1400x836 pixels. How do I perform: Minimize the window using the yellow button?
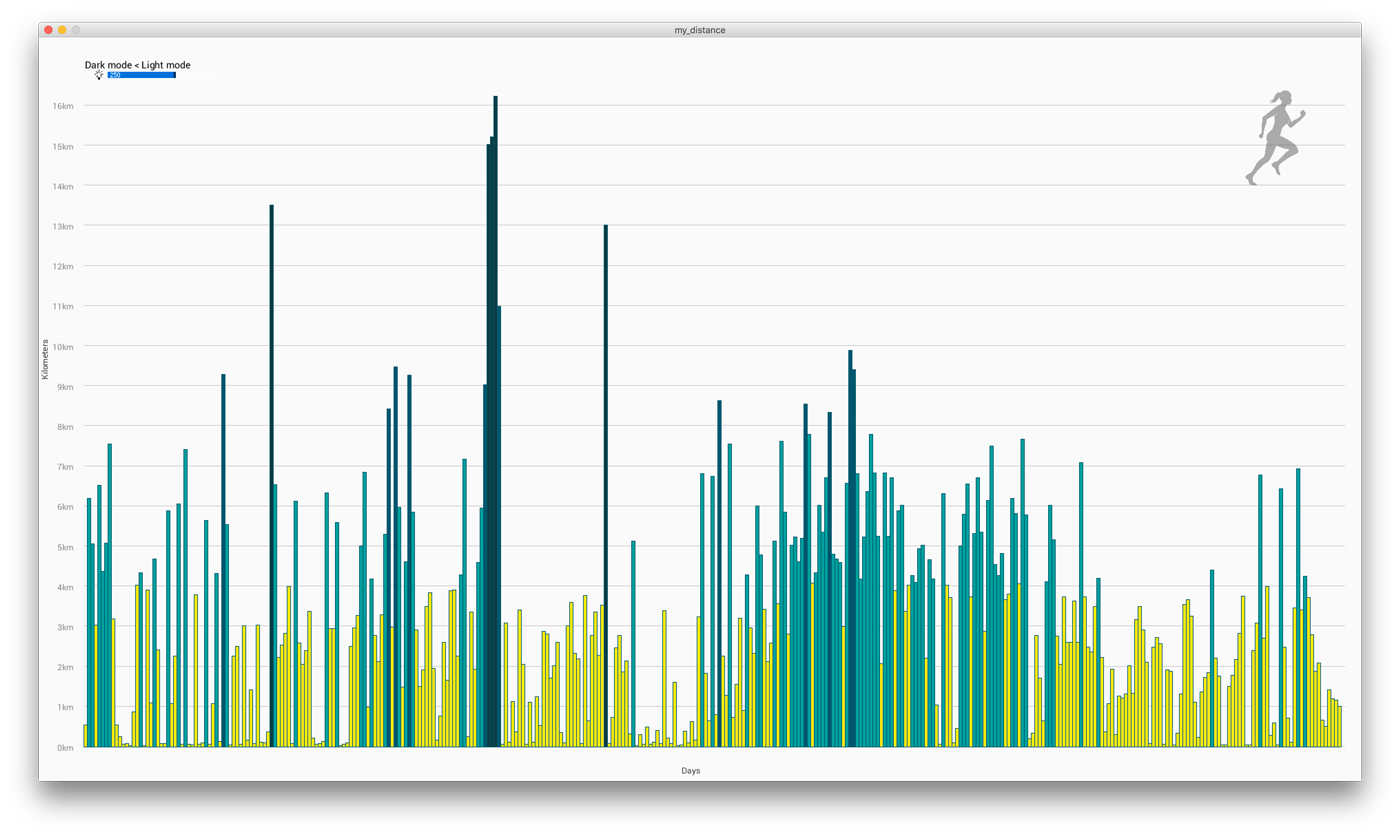[x=62, y=30]
